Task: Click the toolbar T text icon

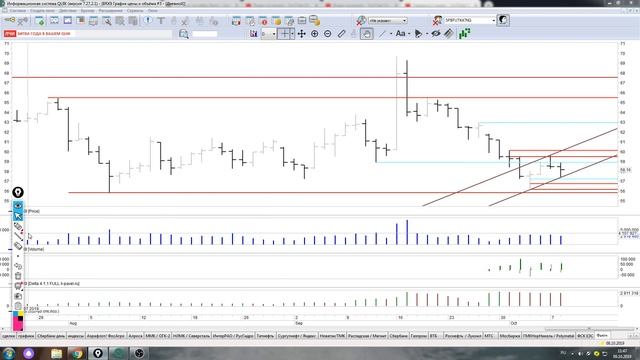Action: pos(161,20)
